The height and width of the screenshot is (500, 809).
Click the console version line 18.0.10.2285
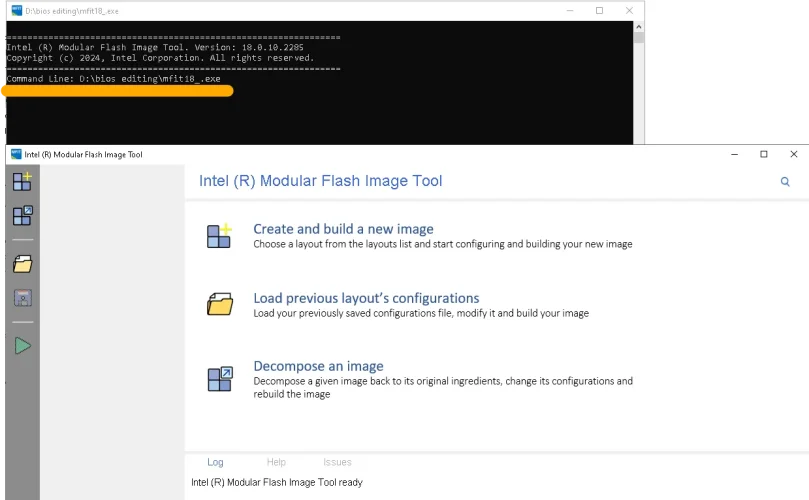coord(155,47)
